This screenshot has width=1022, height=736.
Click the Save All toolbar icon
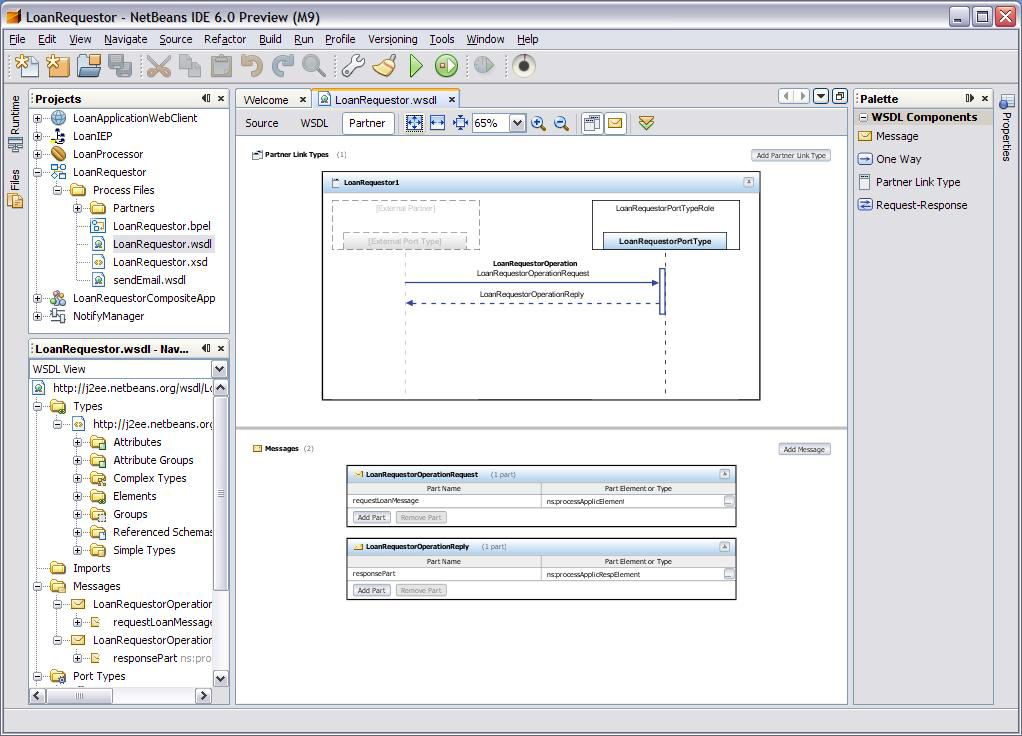(x=120, y=66)
